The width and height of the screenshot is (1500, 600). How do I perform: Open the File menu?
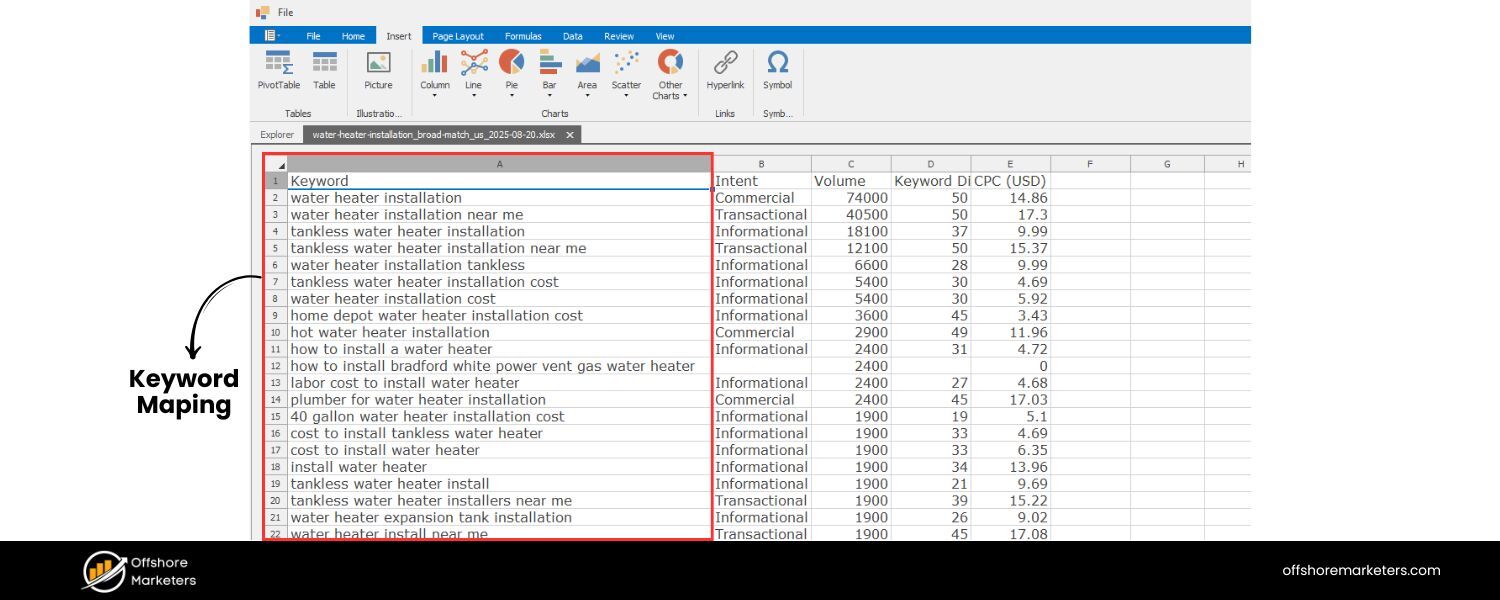point(313,35)
